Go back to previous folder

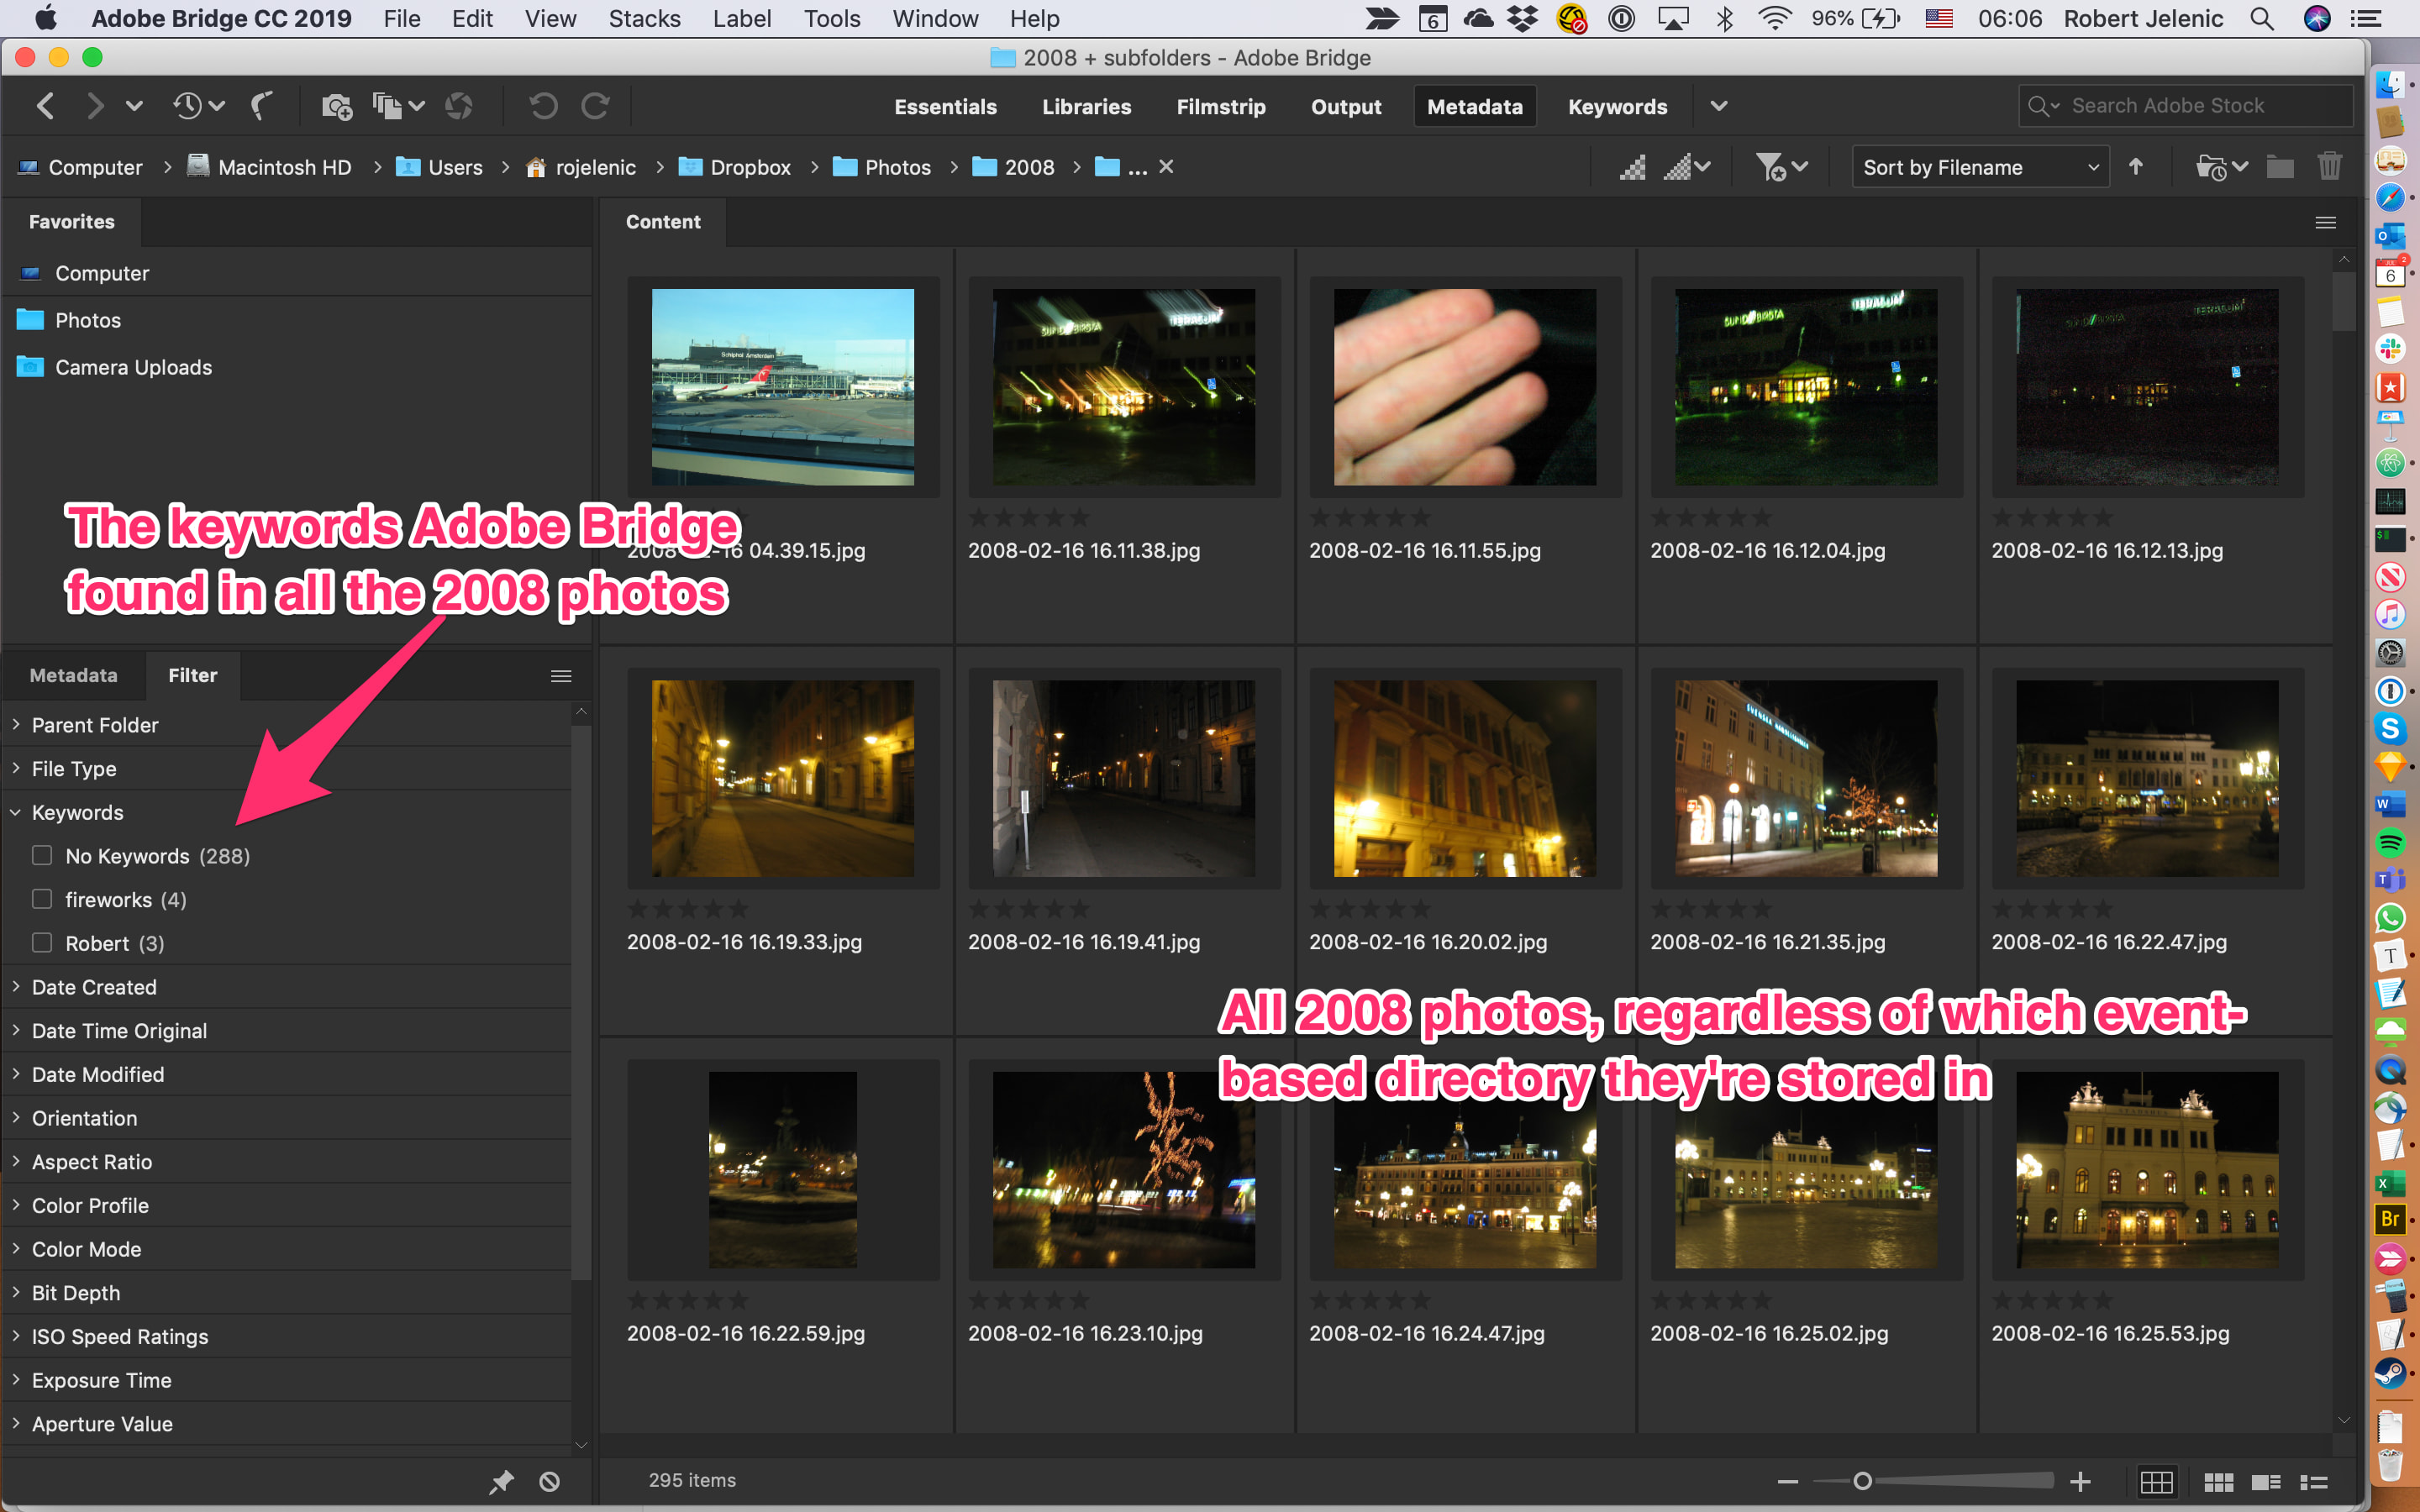pyautogui.click(x=45, y=105)
